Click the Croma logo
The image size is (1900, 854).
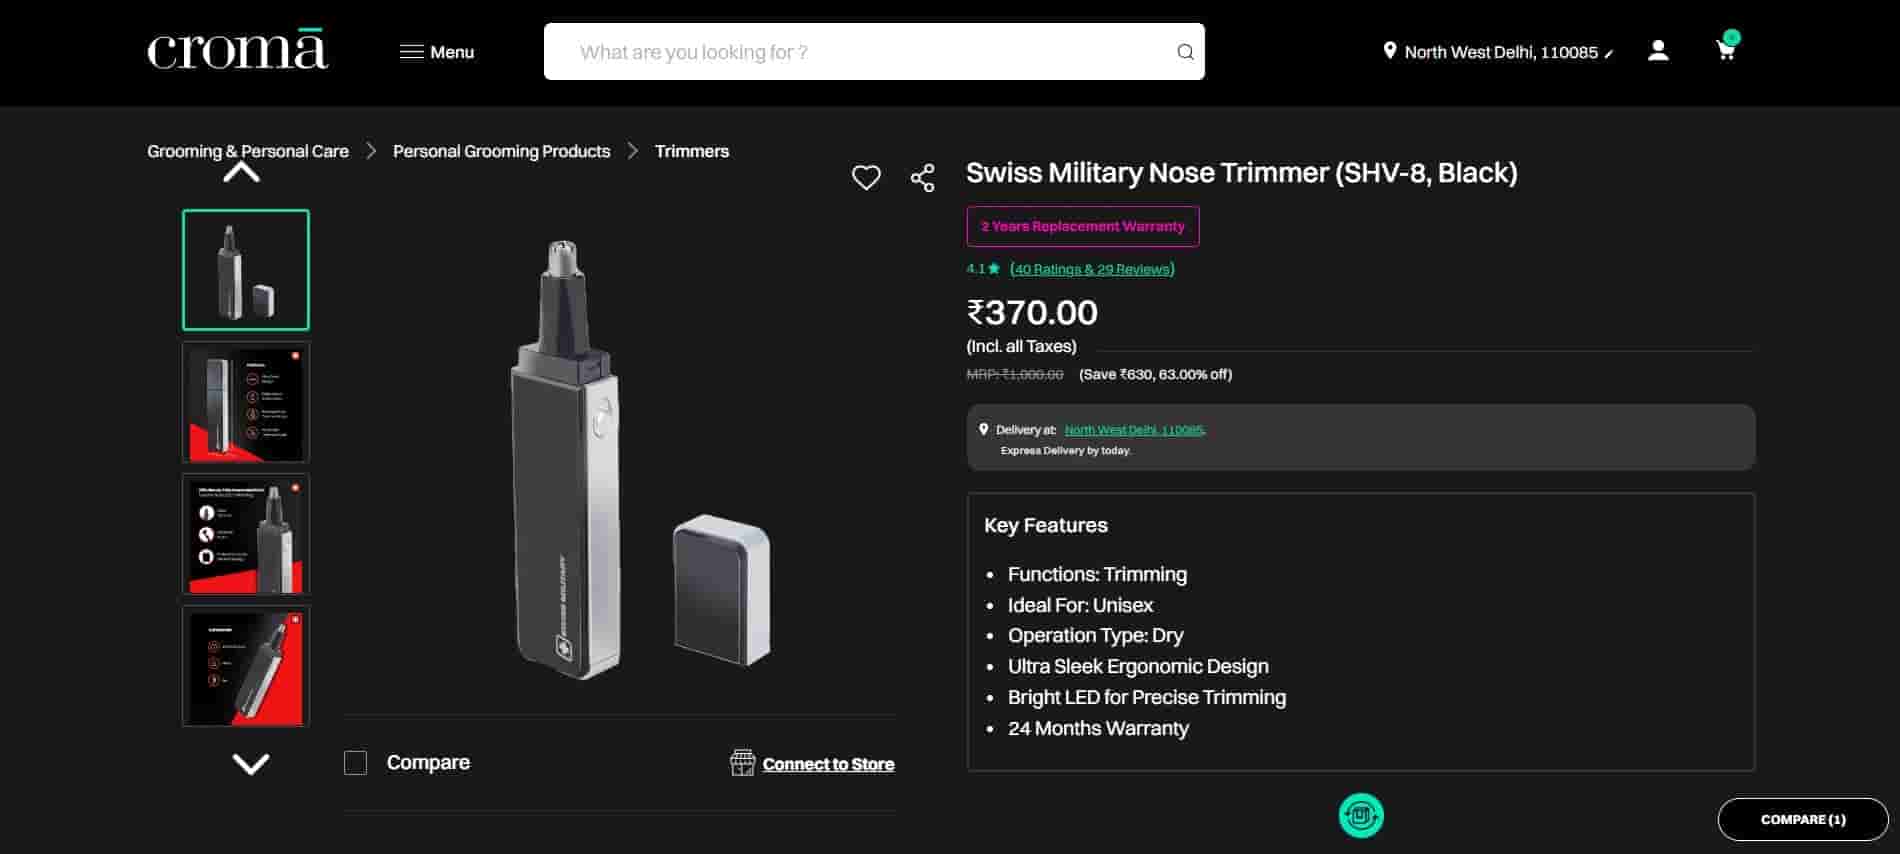pyautogui.click(x=237, y=51)
